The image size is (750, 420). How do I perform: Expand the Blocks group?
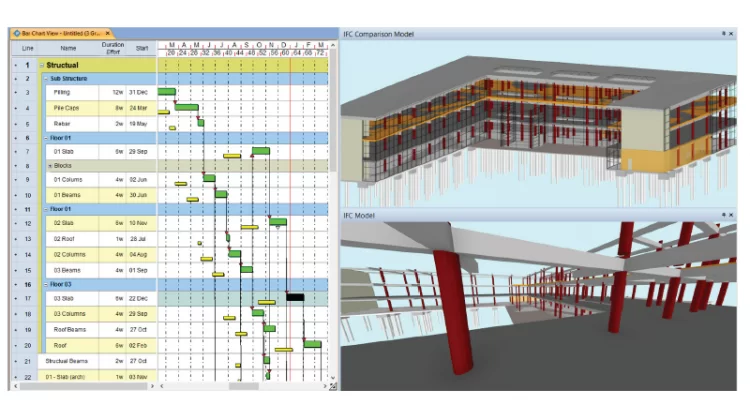click(x=49, y=166)
